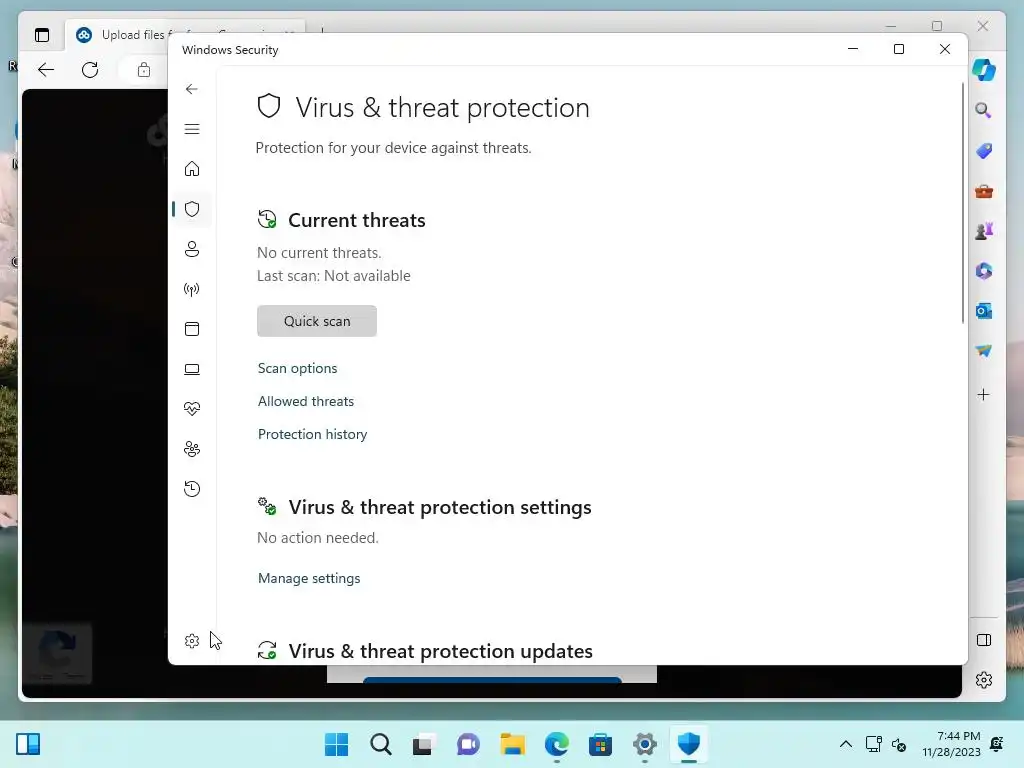Open Windows Security settings gear
This screenshot has height=768, width=1024.
[191, 641]
